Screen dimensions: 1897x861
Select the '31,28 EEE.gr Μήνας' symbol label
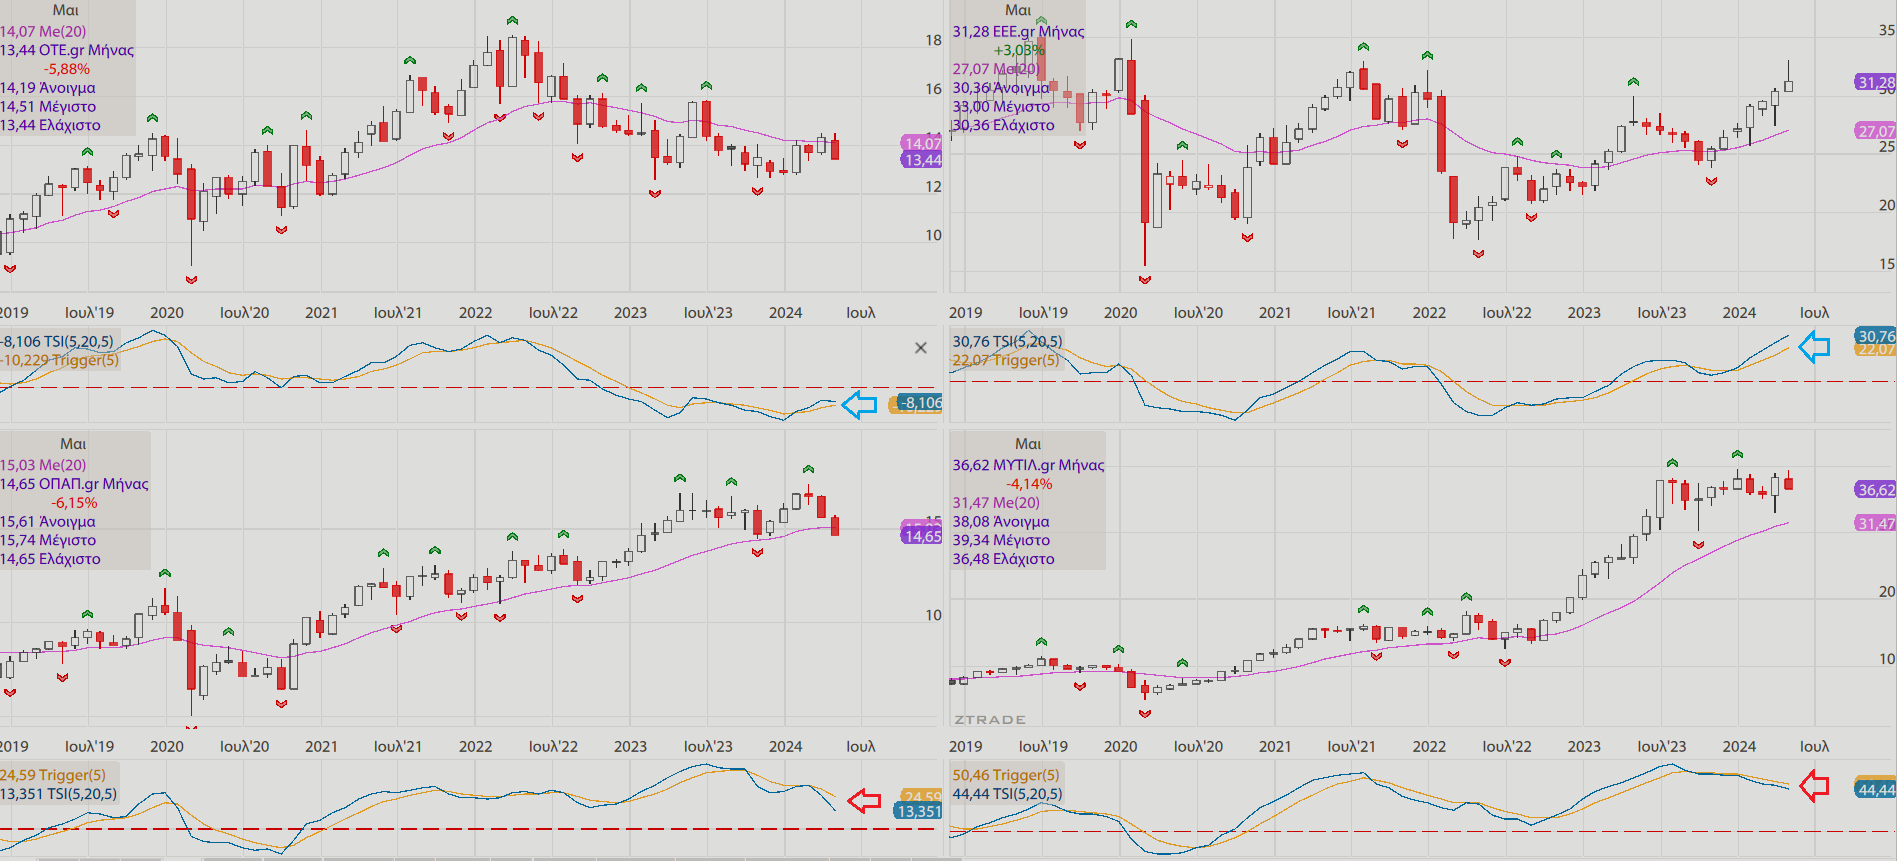pos(1018,31)
